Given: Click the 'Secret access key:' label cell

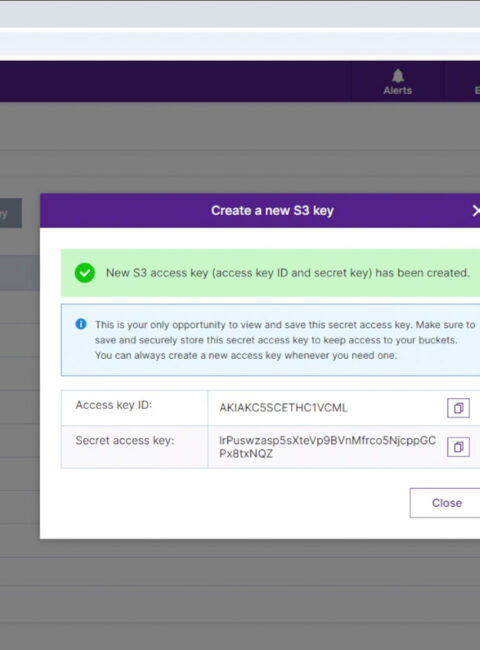Looking at the screenshot, I should click(x=134, y=447).
